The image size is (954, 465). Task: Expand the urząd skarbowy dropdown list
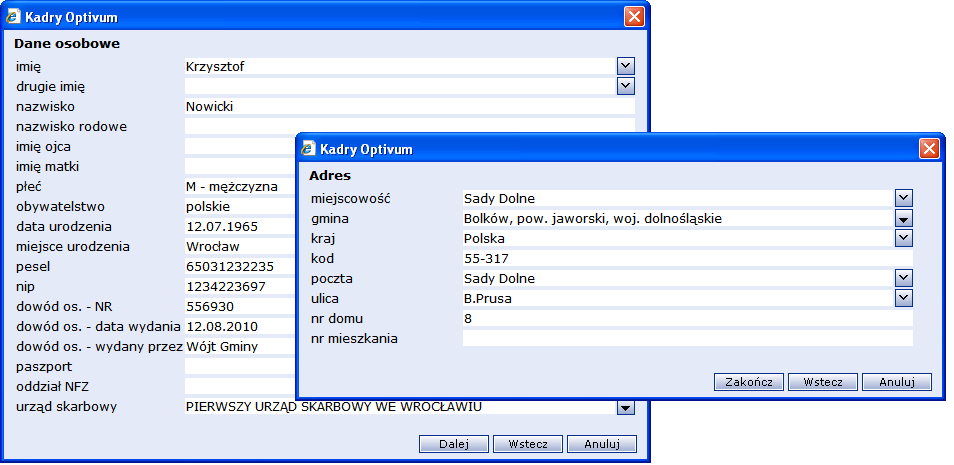tap(625, 407)
